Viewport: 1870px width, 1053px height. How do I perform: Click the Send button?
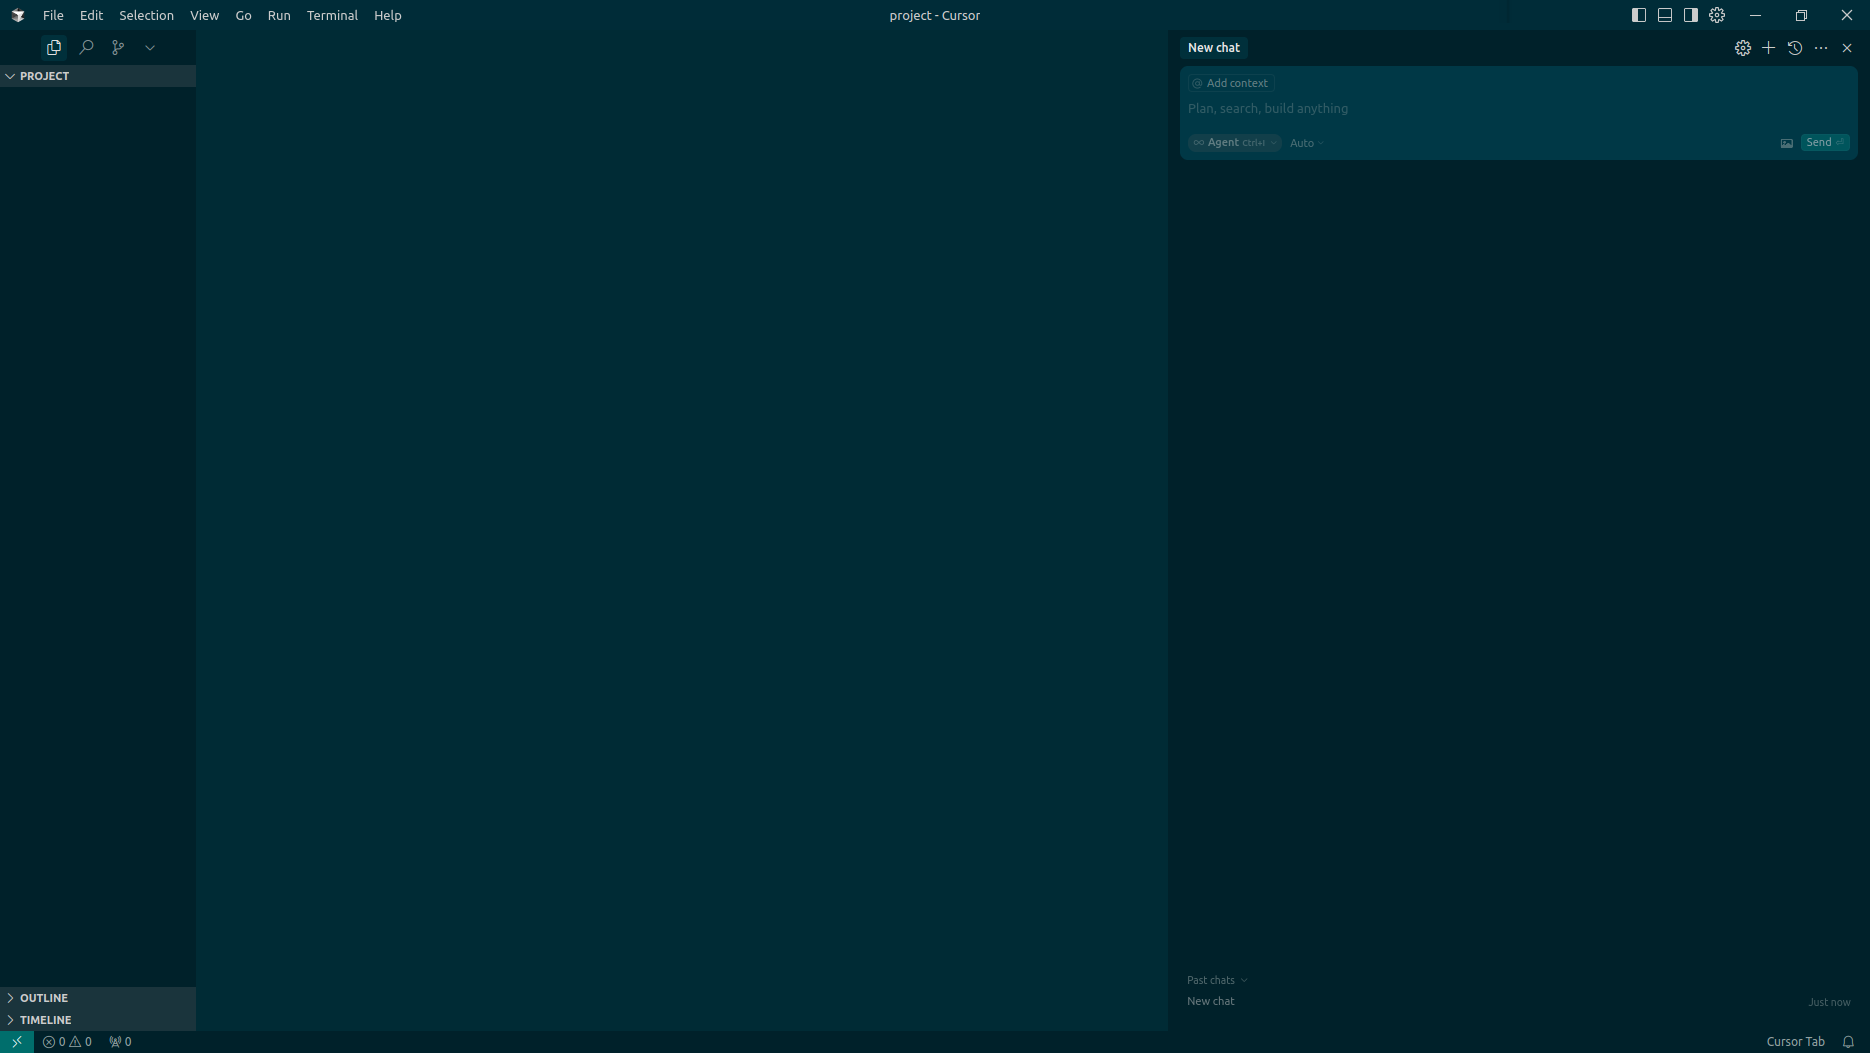click(1823, 142)
